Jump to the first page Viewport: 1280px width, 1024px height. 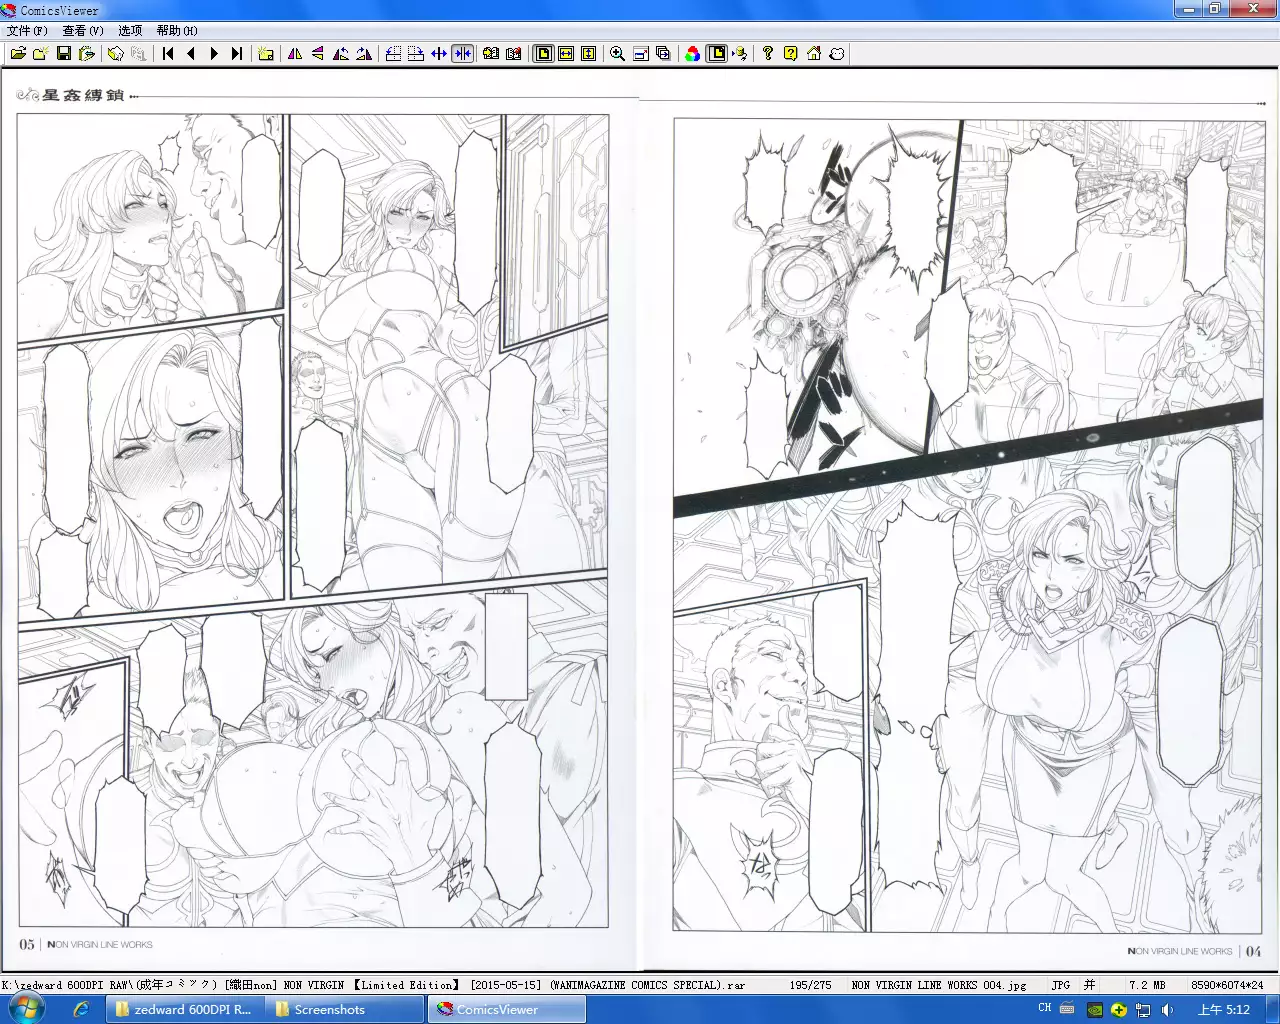168,54
